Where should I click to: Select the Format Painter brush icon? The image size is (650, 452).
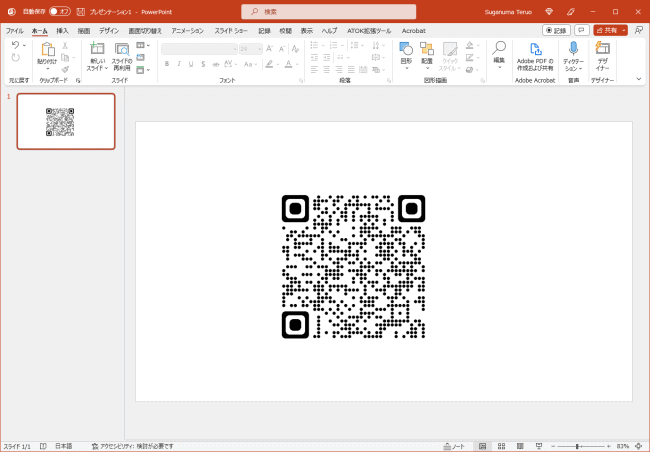coord(65,69)
